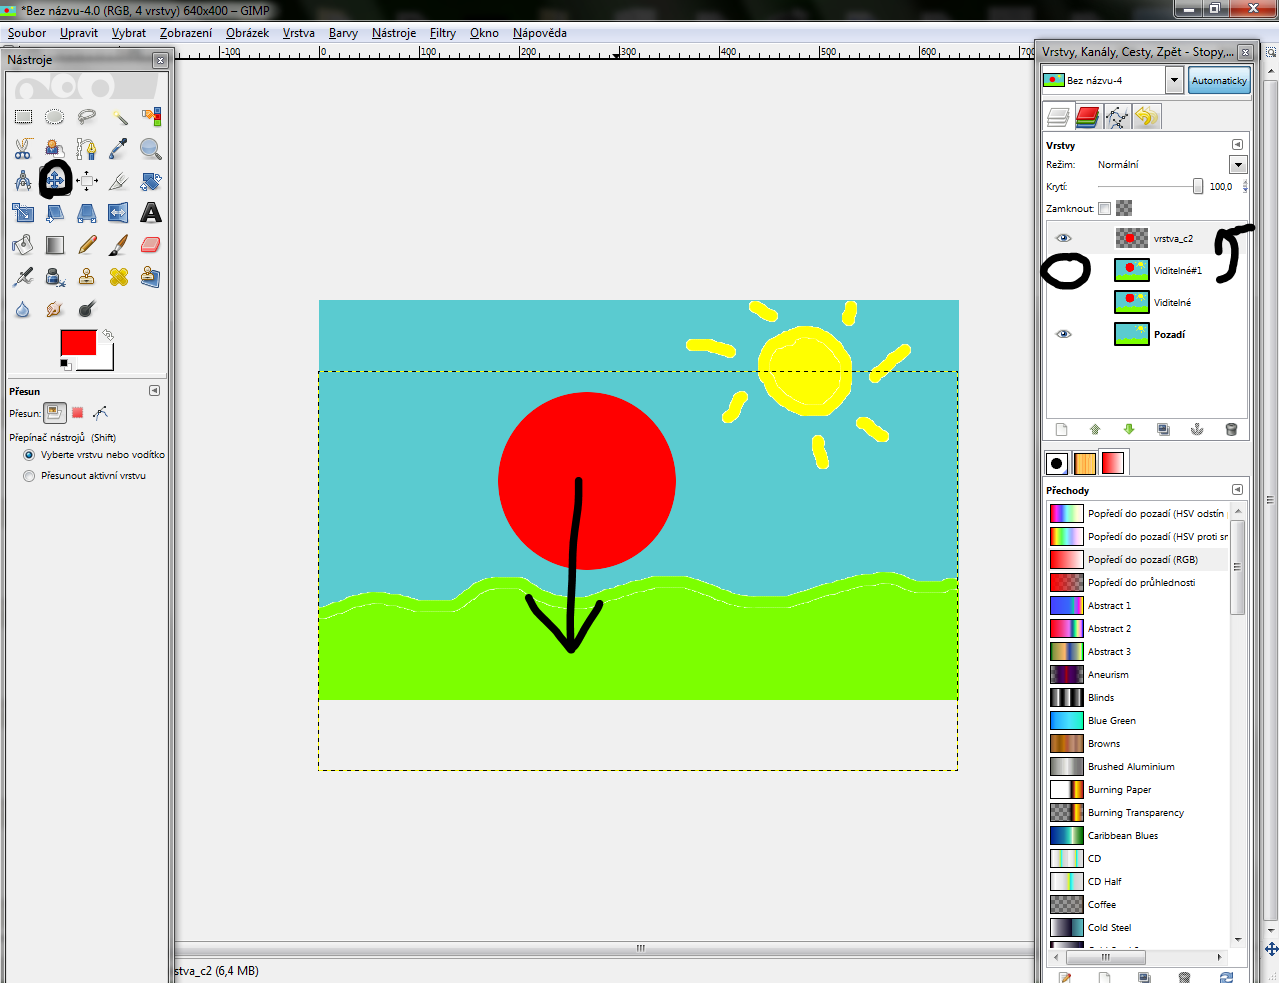Select 'Přesunout aktivní vrstvu' radio option

29,476
